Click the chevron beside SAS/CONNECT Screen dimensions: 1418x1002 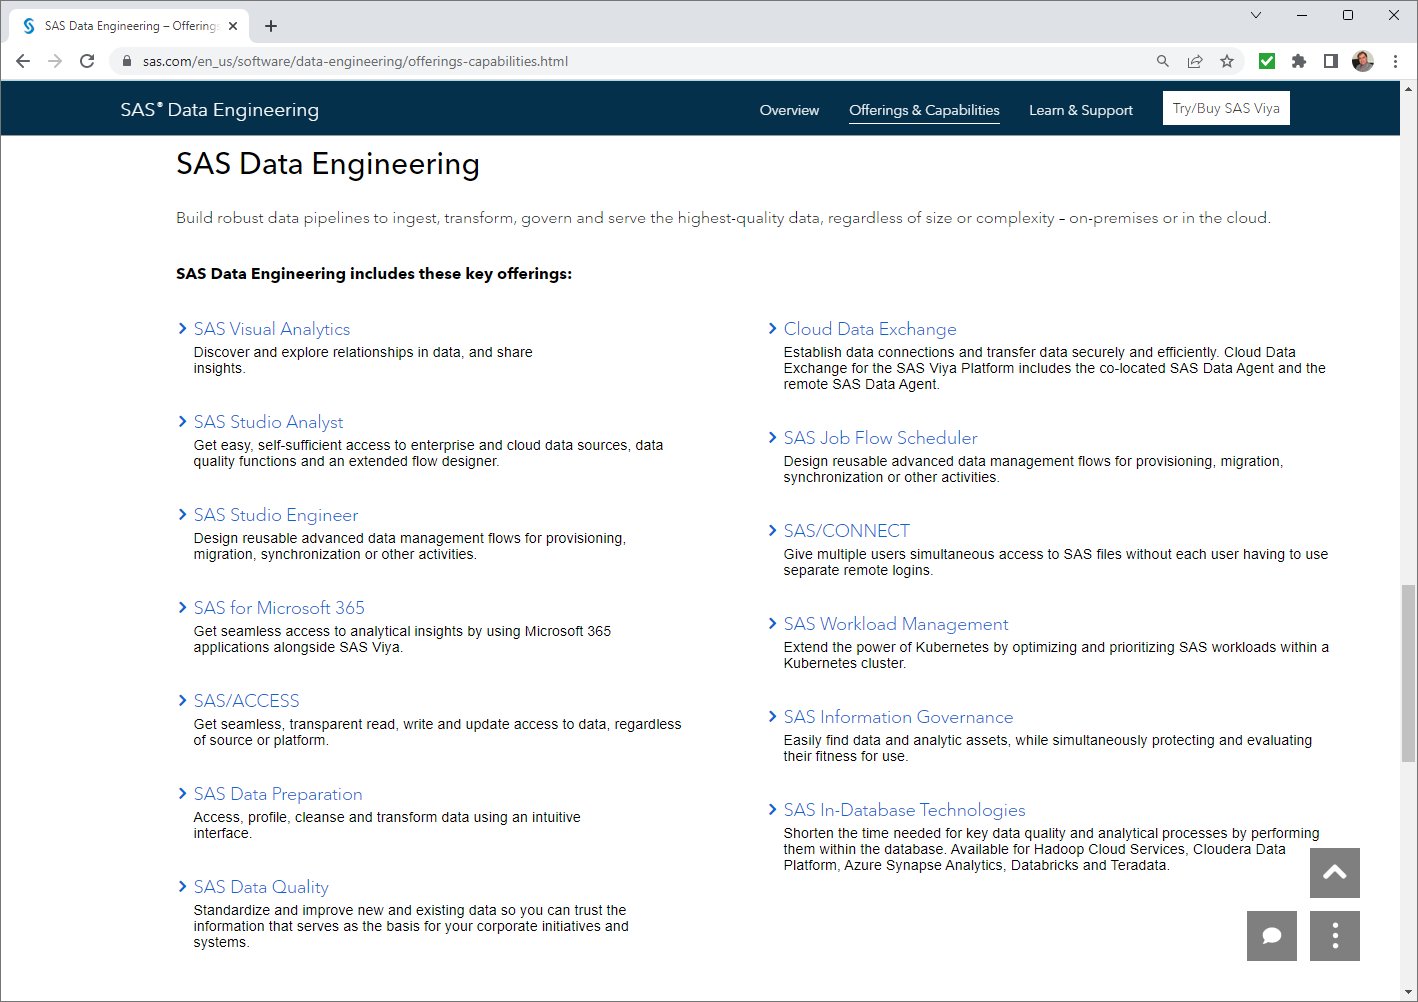pos(772,530)
